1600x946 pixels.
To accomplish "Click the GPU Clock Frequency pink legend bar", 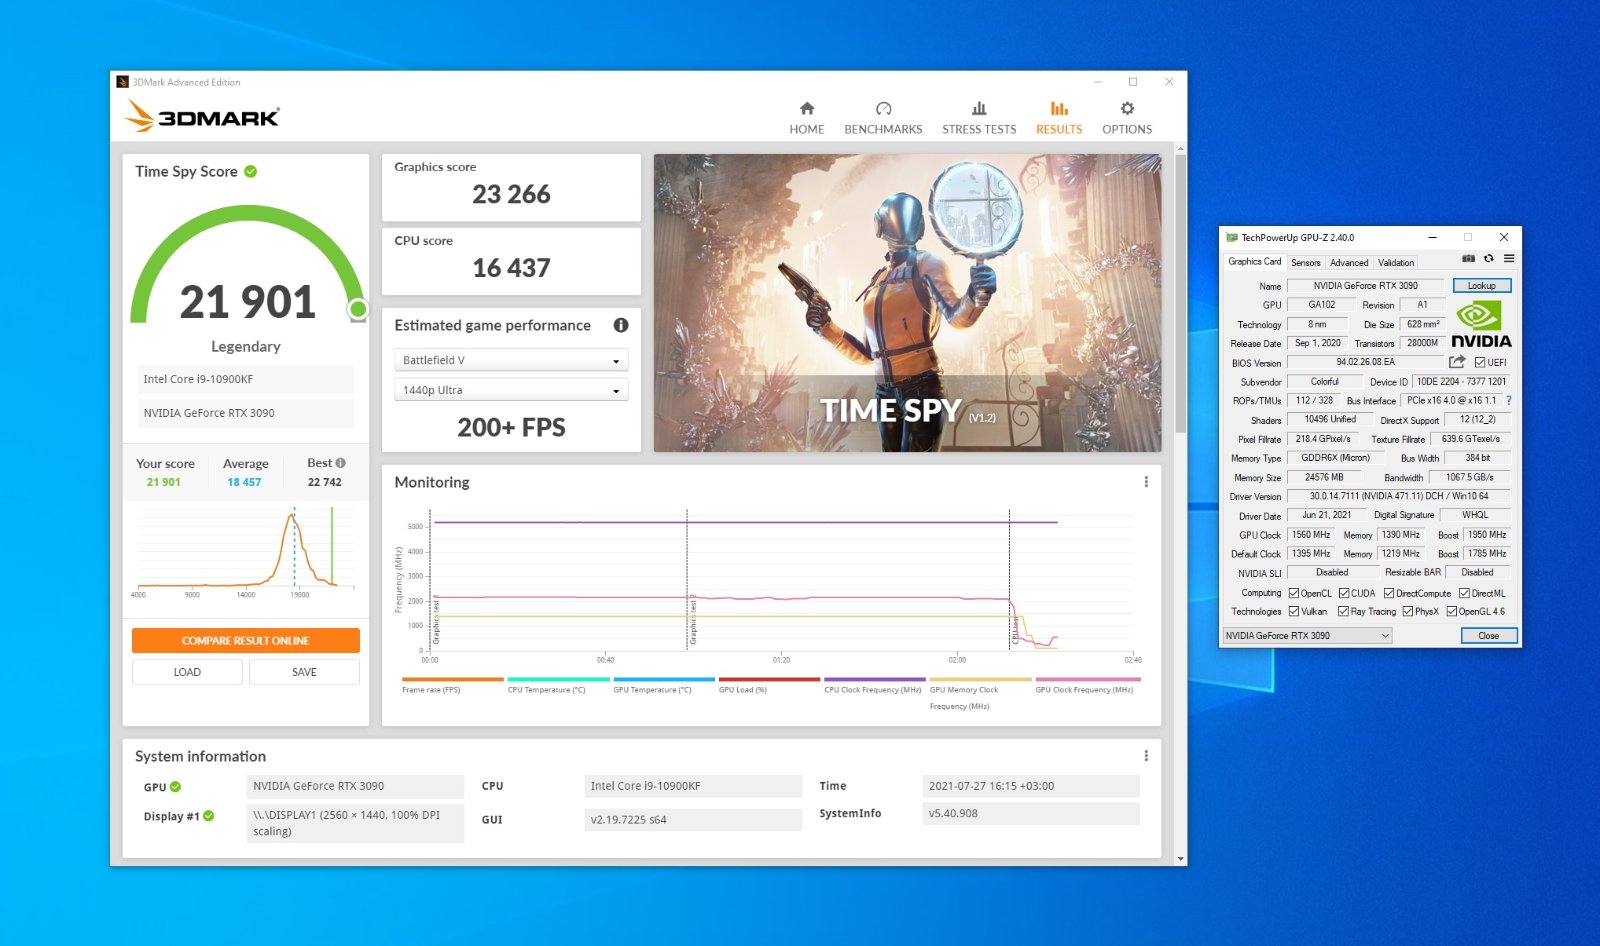I will click(x=1087, y=679).
